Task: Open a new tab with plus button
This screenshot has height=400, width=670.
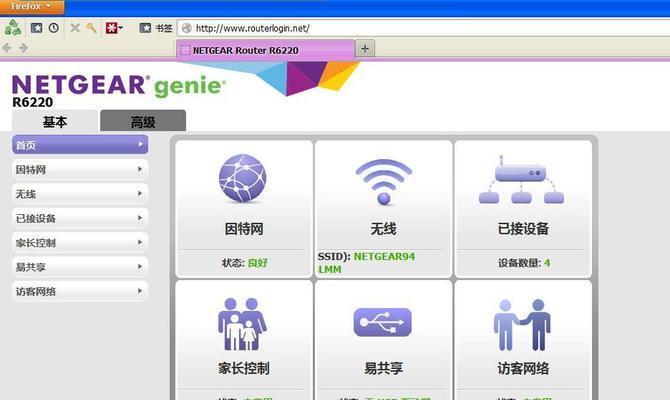Action: [x=365, y=49]
